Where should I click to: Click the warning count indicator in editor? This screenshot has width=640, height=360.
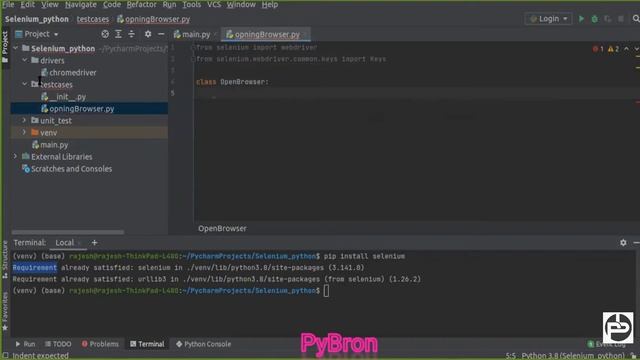point(614,49)
